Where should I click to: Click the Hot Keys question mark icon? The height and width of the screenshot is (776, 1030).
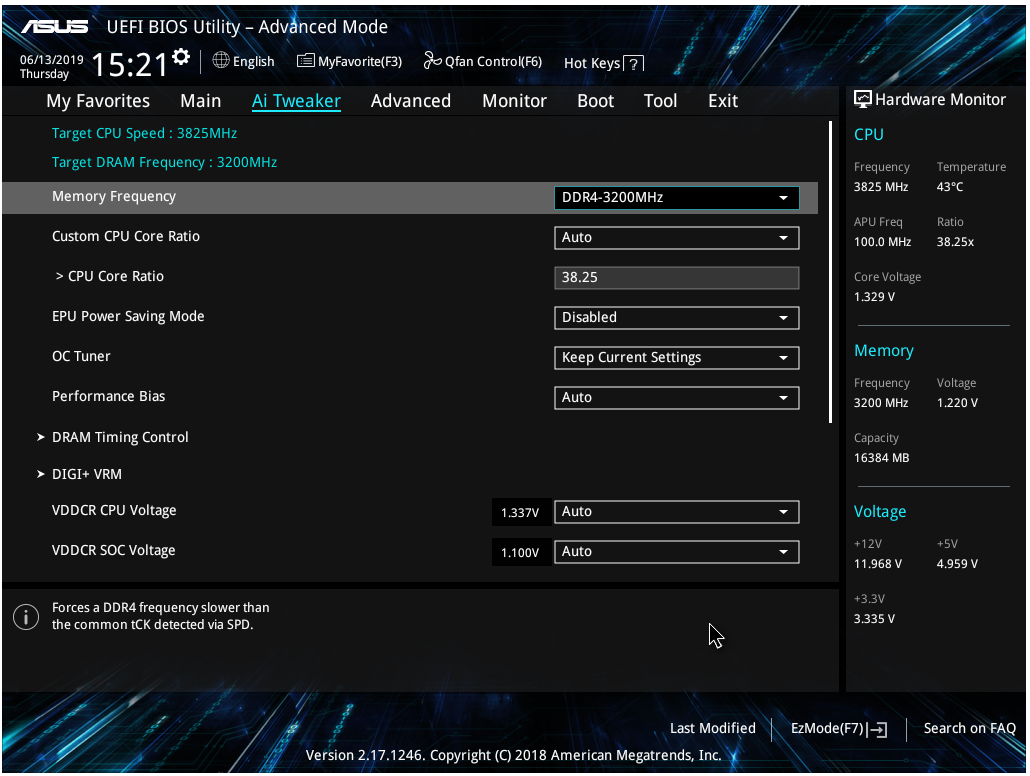click(633, 64)
